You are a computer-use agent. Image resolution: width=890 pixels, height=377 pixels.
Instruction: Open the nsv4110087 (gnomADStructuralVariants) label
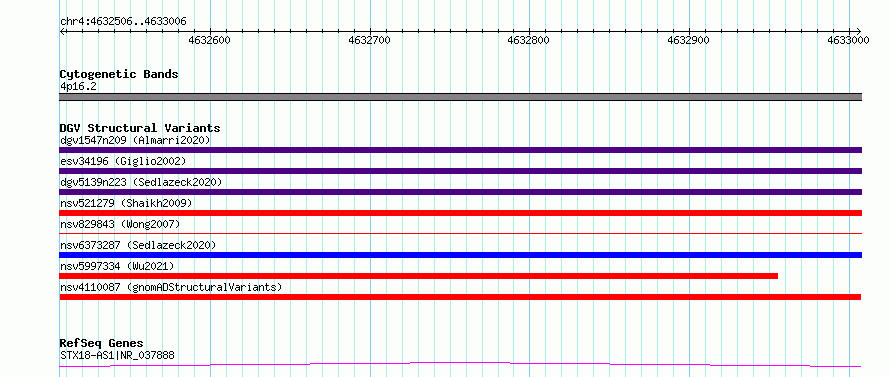pyautogui.click(x=171, y=287)
